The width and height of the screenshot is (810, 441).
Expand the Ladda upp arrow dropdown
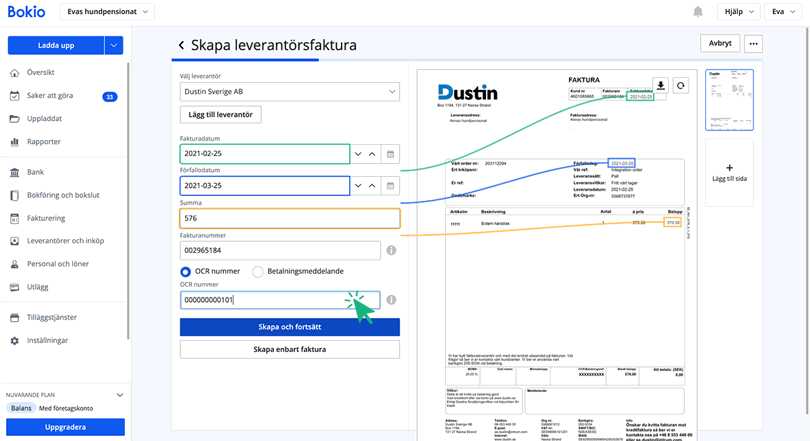[x=114, y=45]
